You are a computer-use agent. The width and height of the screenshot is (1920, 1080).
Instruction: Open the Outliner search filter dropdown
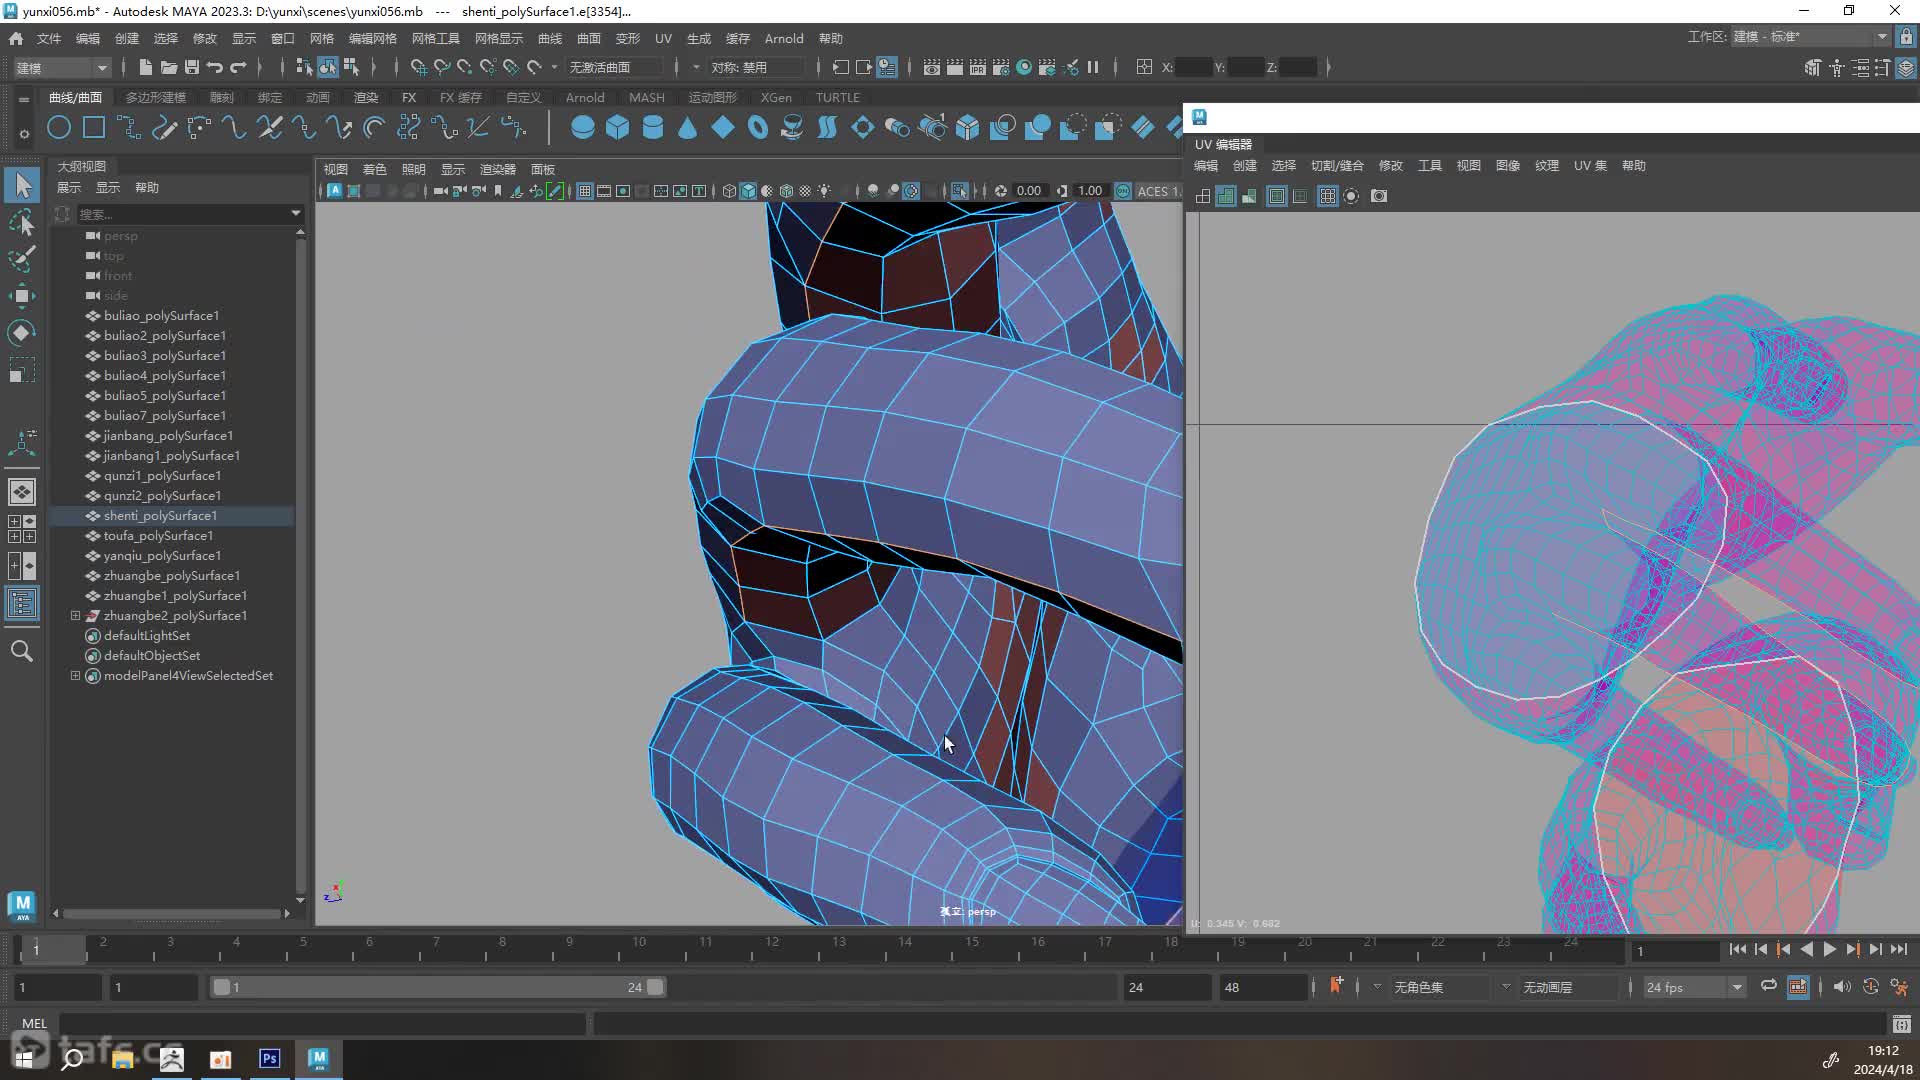[295, 213]
